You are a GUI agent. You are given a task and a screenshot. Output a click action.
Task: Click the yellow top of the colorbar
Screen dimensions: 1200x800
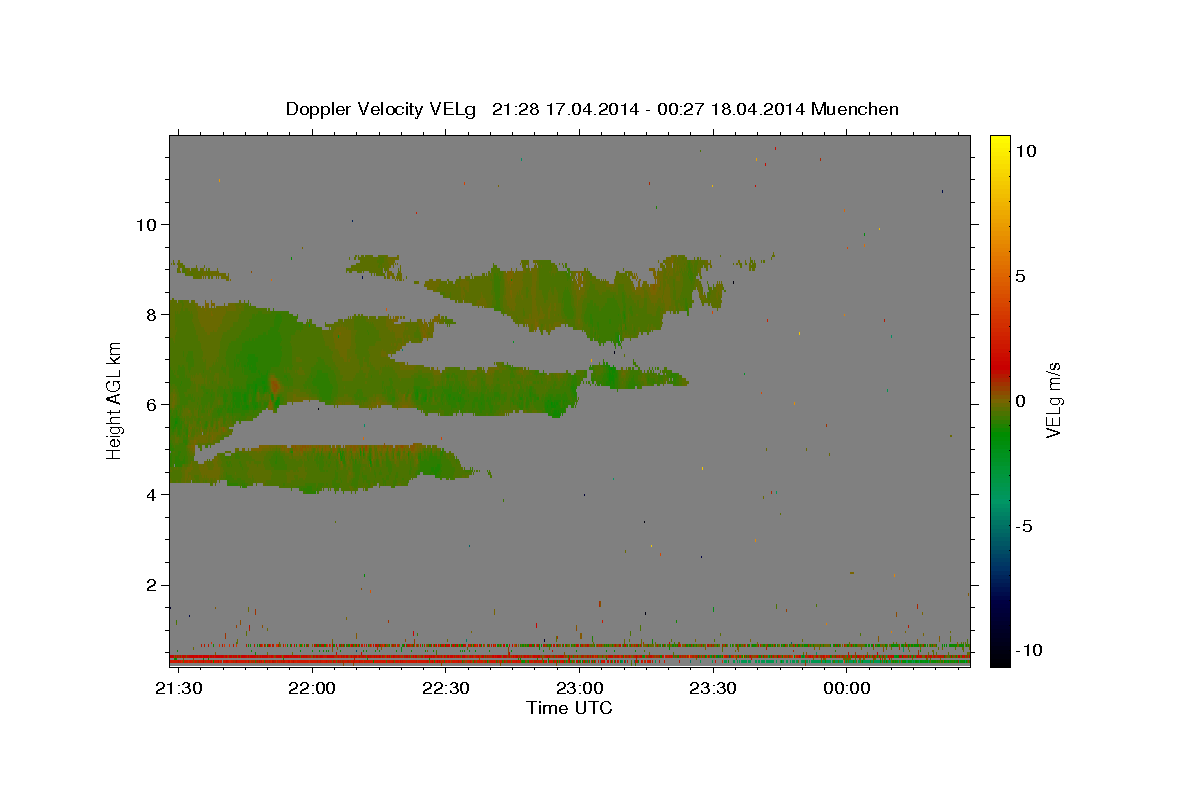tap(999, 142)
